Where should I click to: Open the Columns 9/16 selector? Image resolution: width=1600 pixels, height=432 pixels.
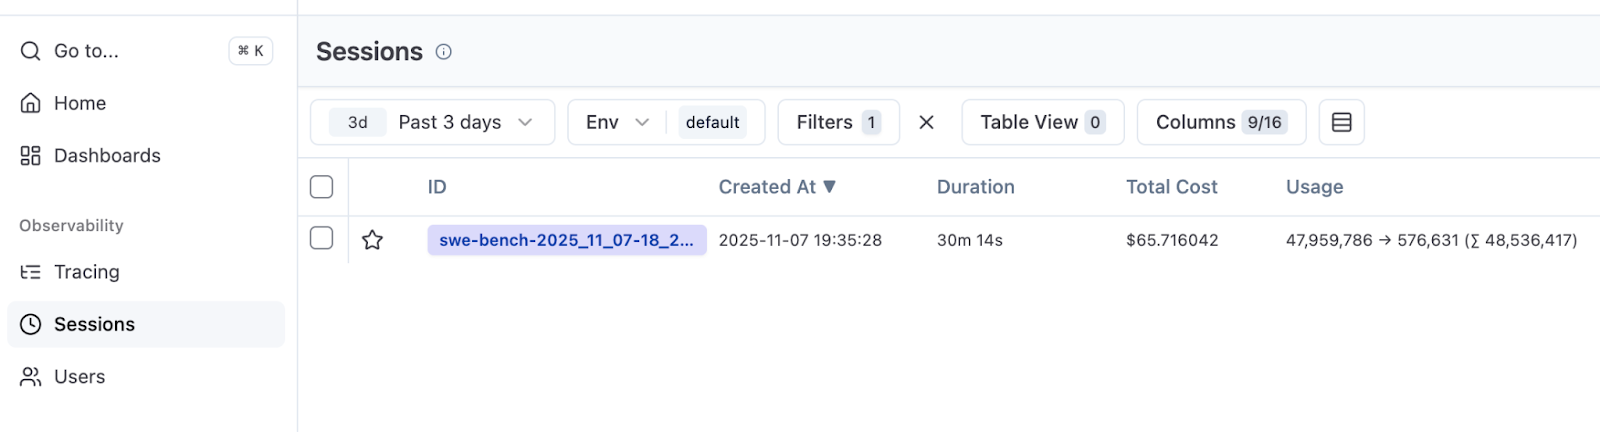[1220, 122]
